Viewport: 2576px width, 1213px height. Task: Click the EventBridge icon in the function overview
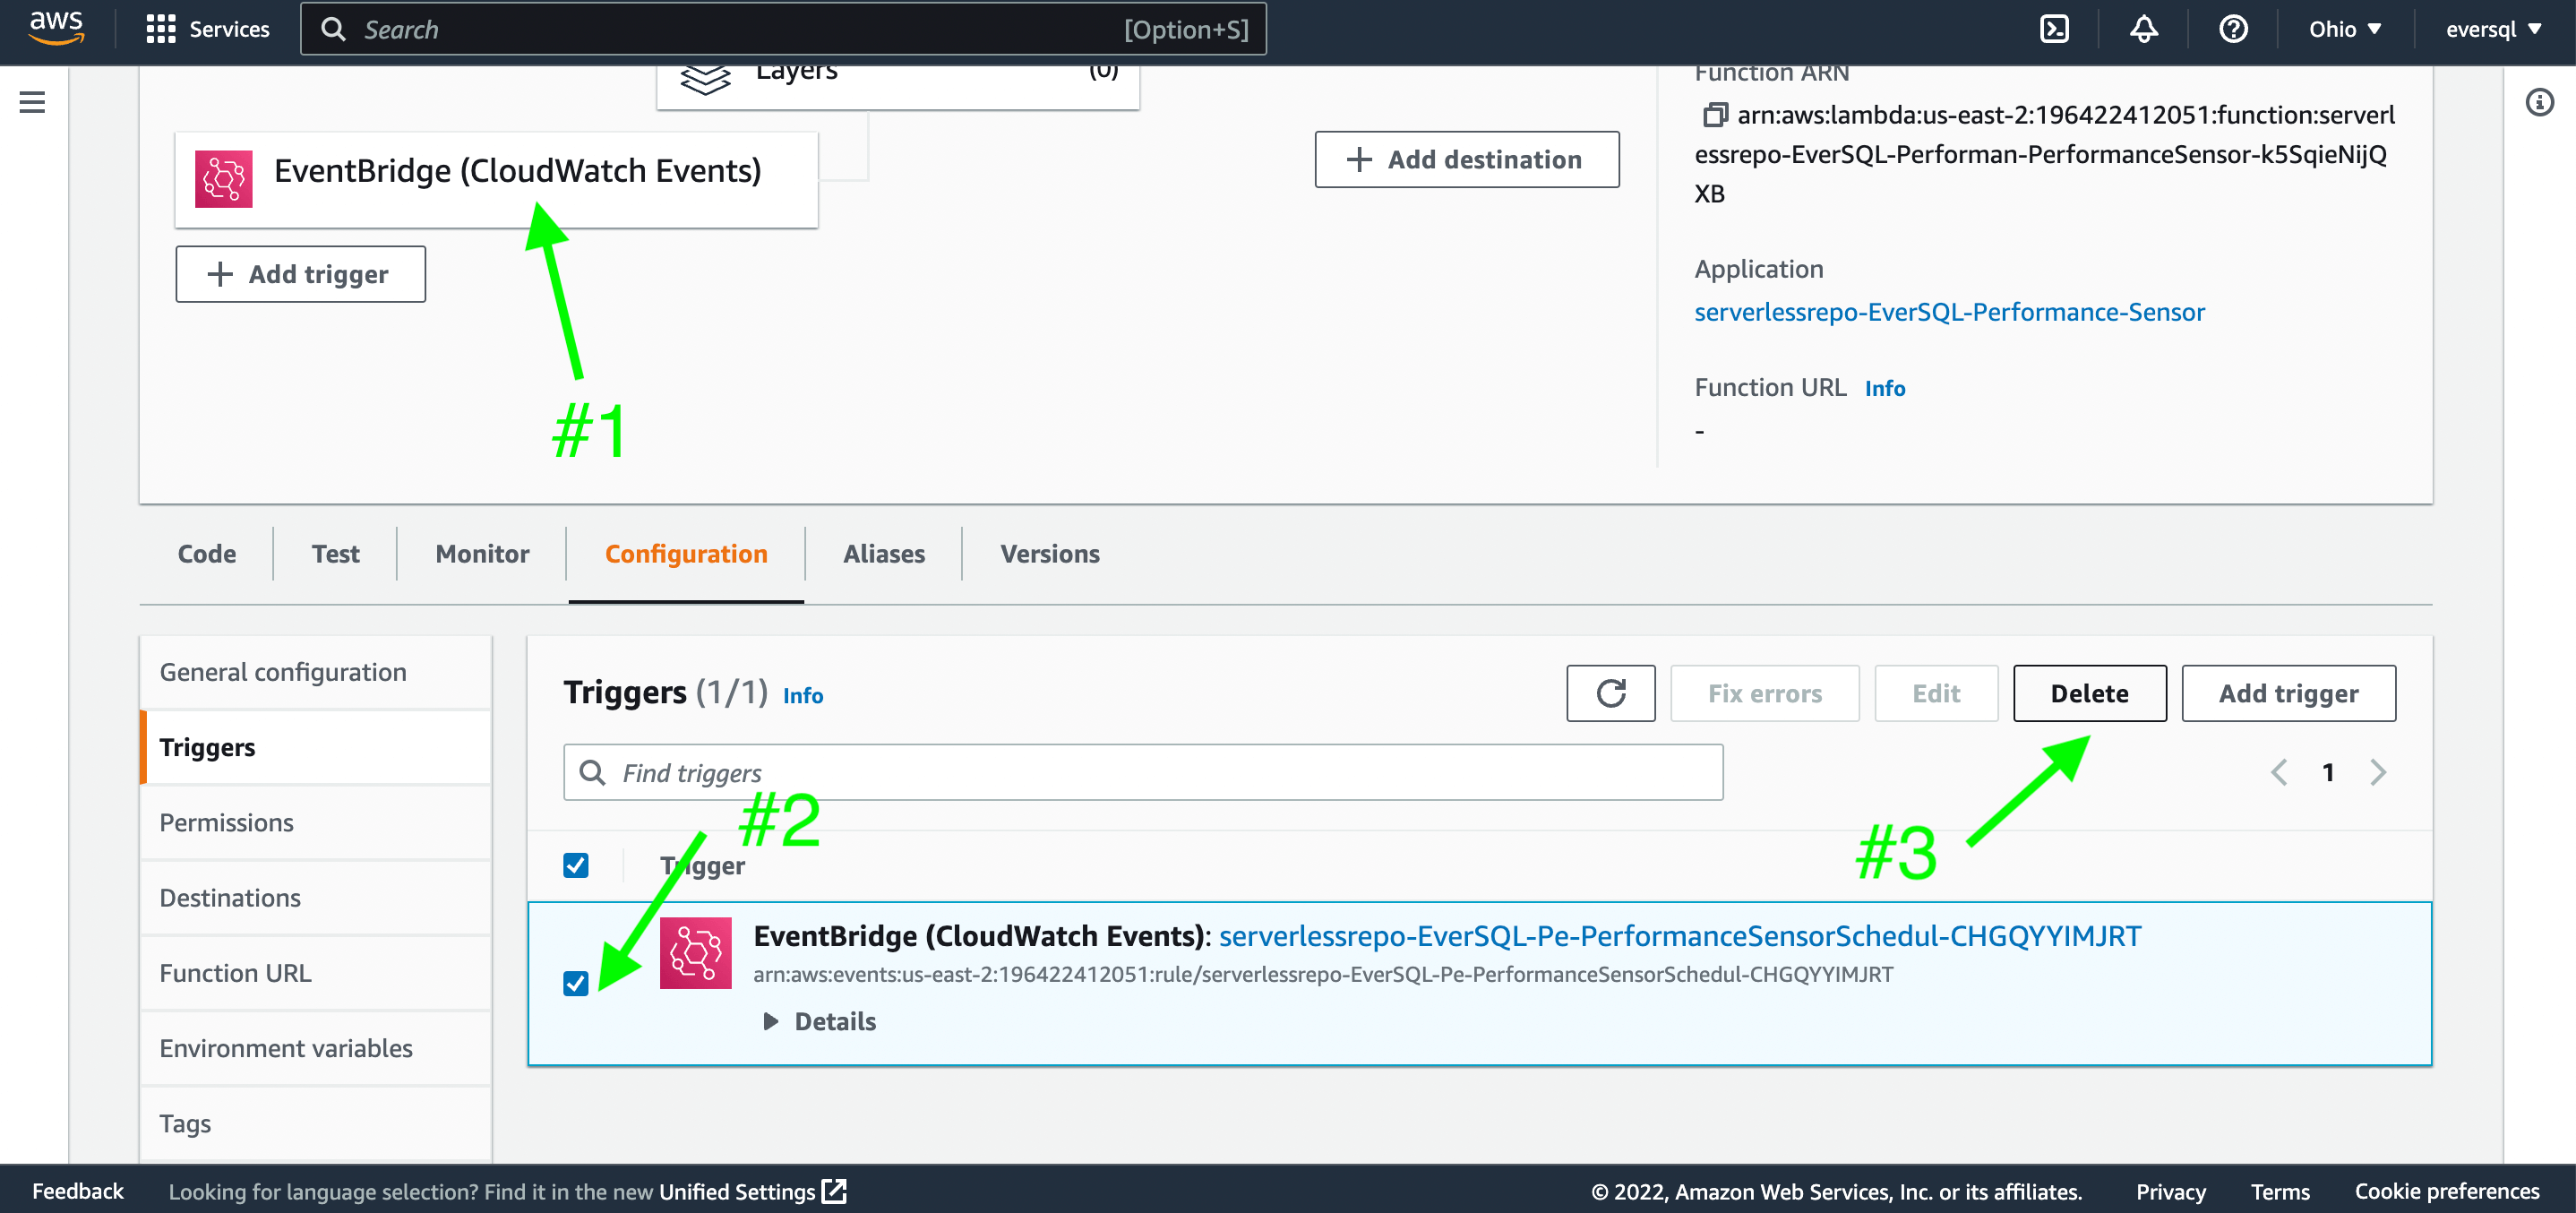click(223, 179)
